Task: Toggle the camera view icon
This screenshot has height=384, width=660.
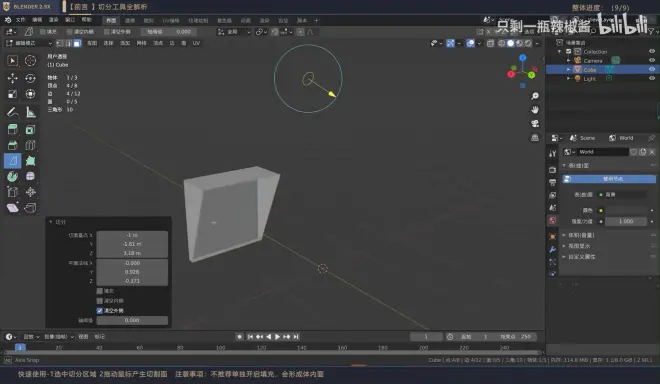Action: 535,124
